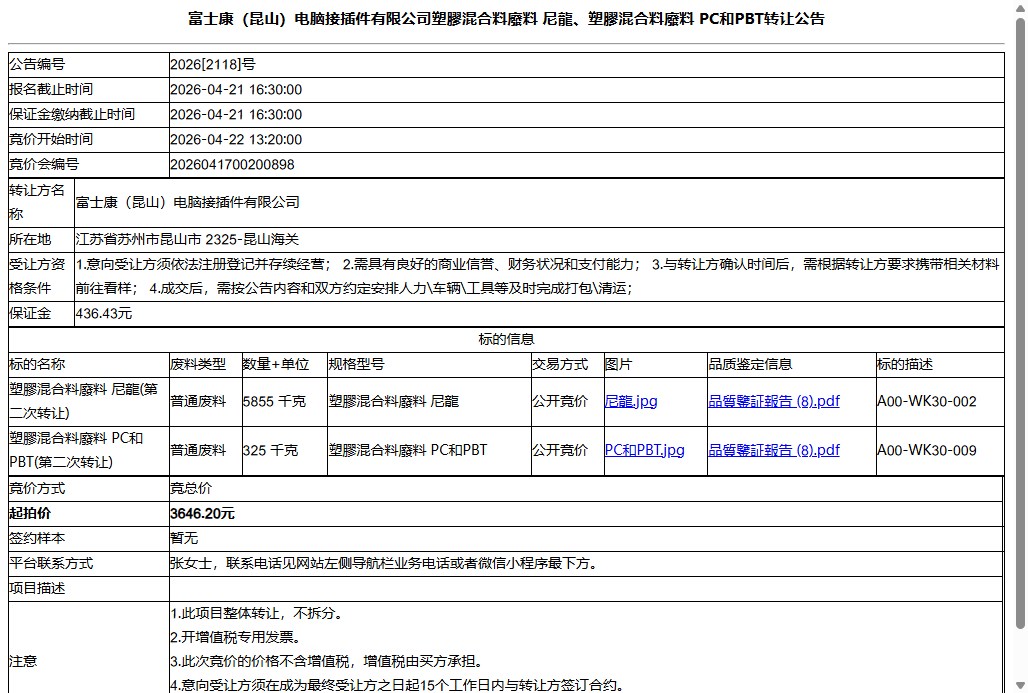The image size is (1028, 693).
Task: Open the PC和PBT.jpg image link
Action: pos(644,450)
